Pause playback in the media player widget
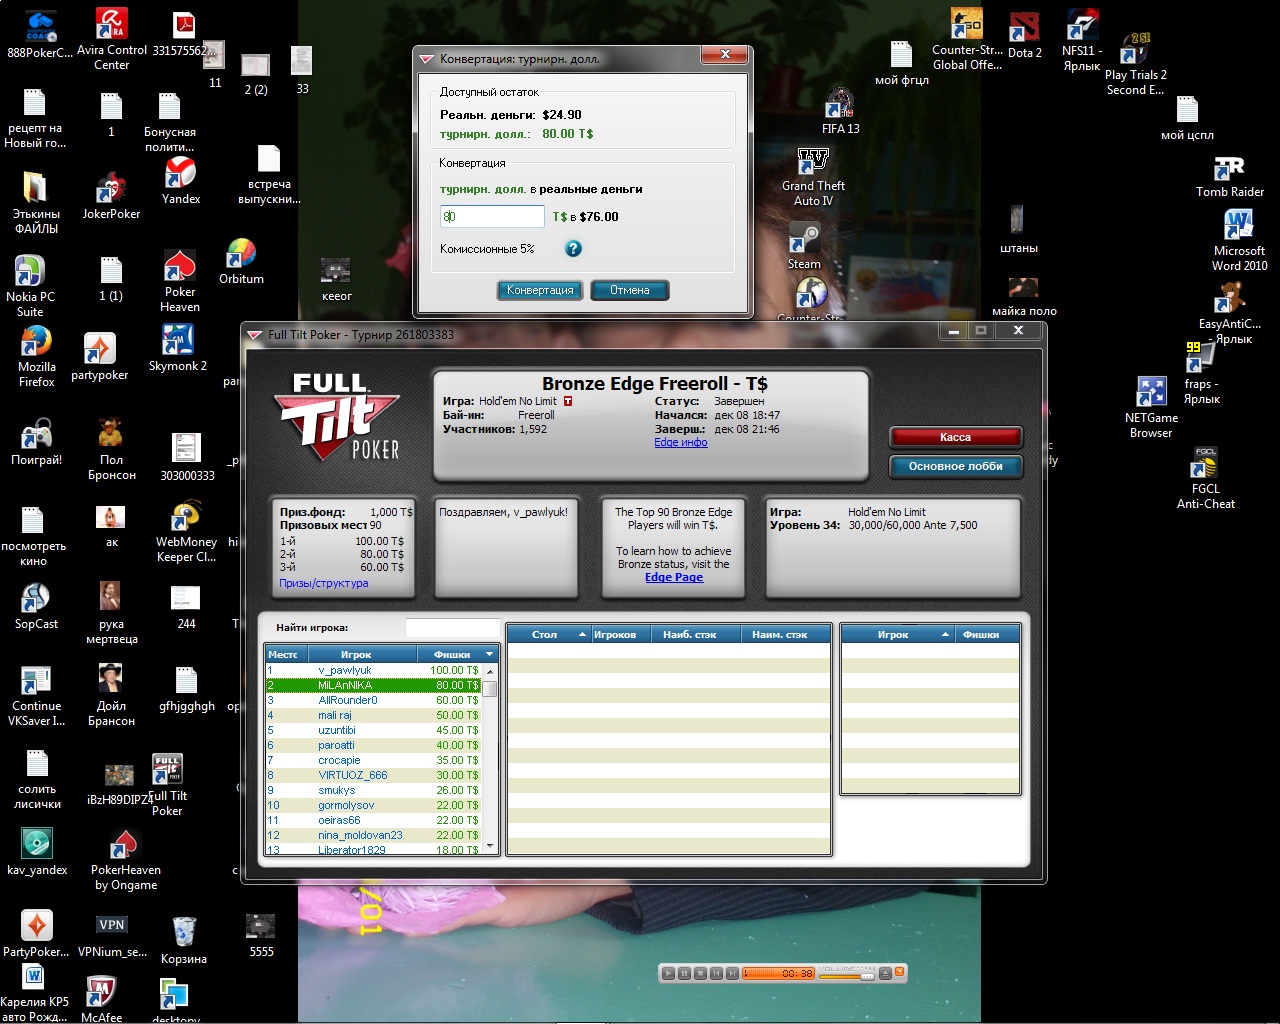This screenshot has width=1280, height=1024. coord(684,973)
